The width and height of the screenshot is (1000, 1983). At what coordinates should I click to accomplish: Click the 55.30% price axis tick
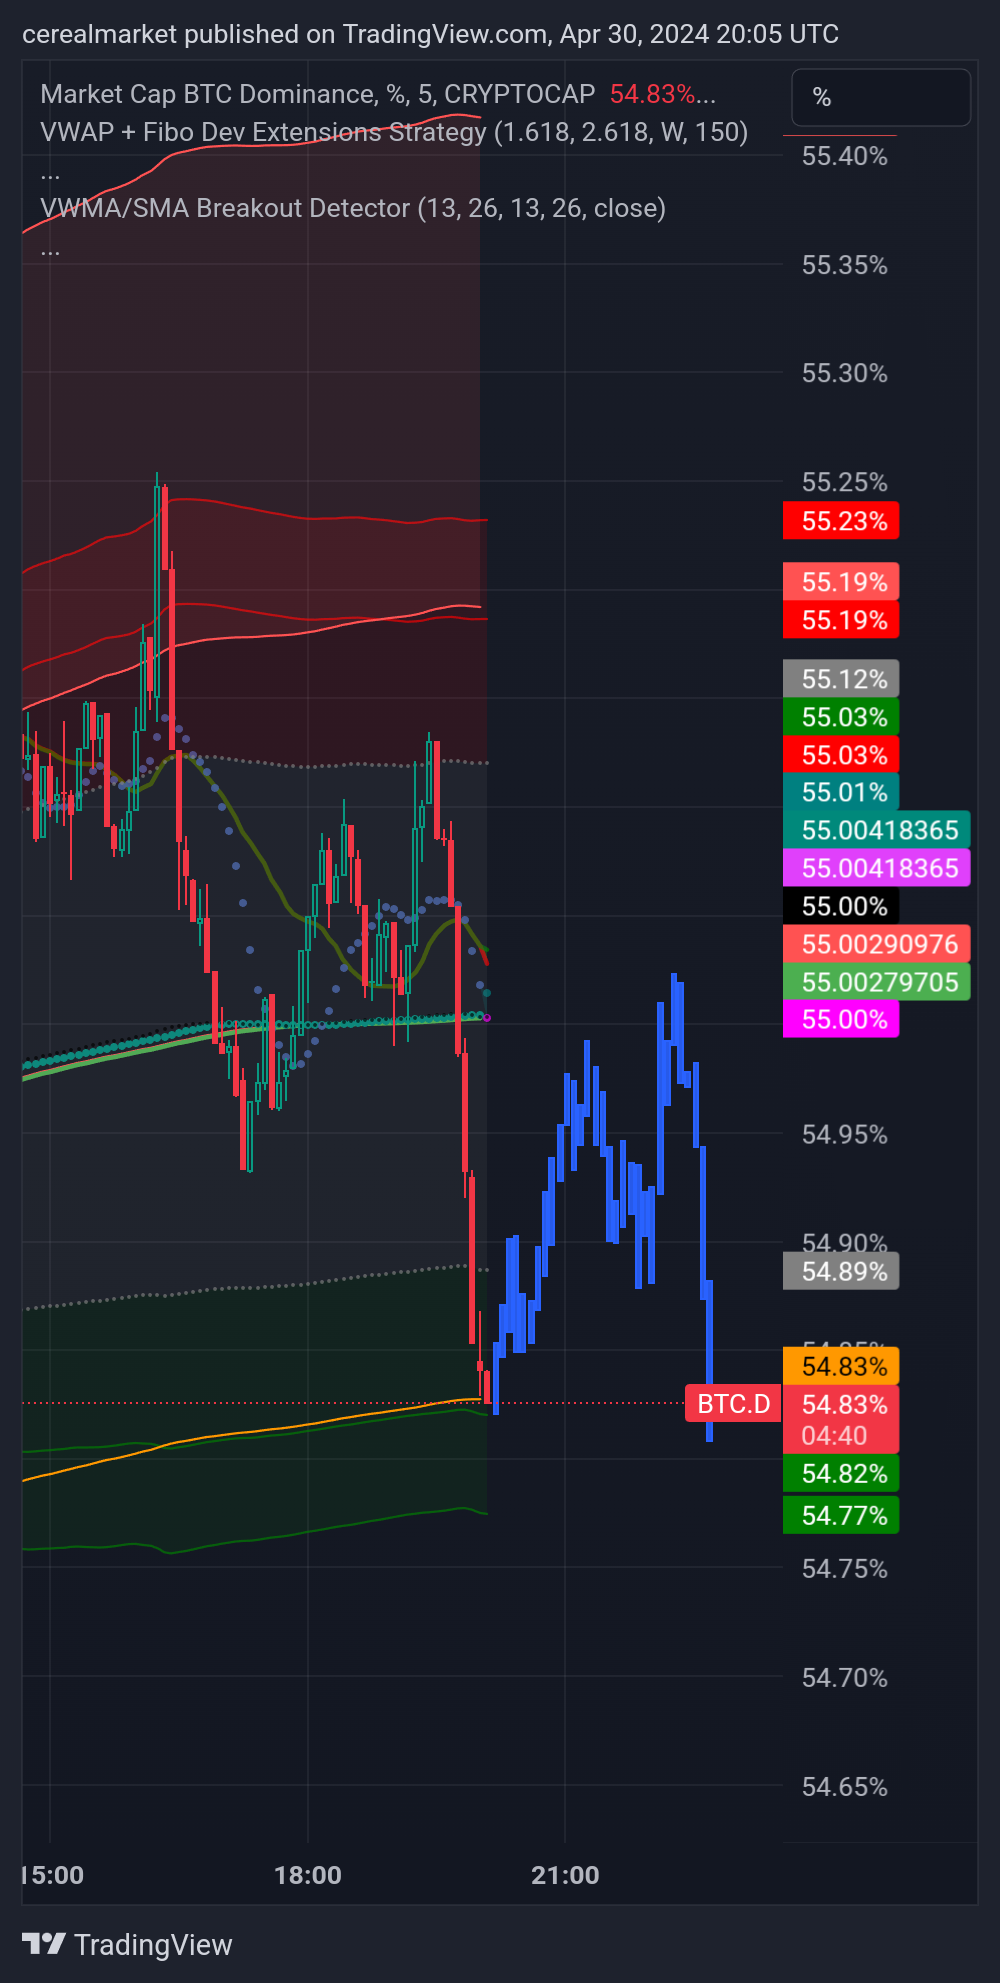(x=845, y=373)
